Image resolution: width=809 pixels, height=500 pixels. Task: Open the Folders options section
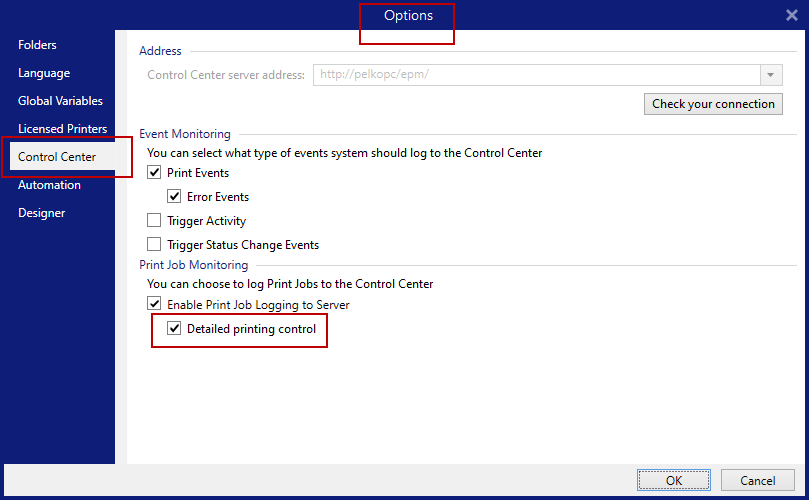pyautogui.click(x=37, y=45)
